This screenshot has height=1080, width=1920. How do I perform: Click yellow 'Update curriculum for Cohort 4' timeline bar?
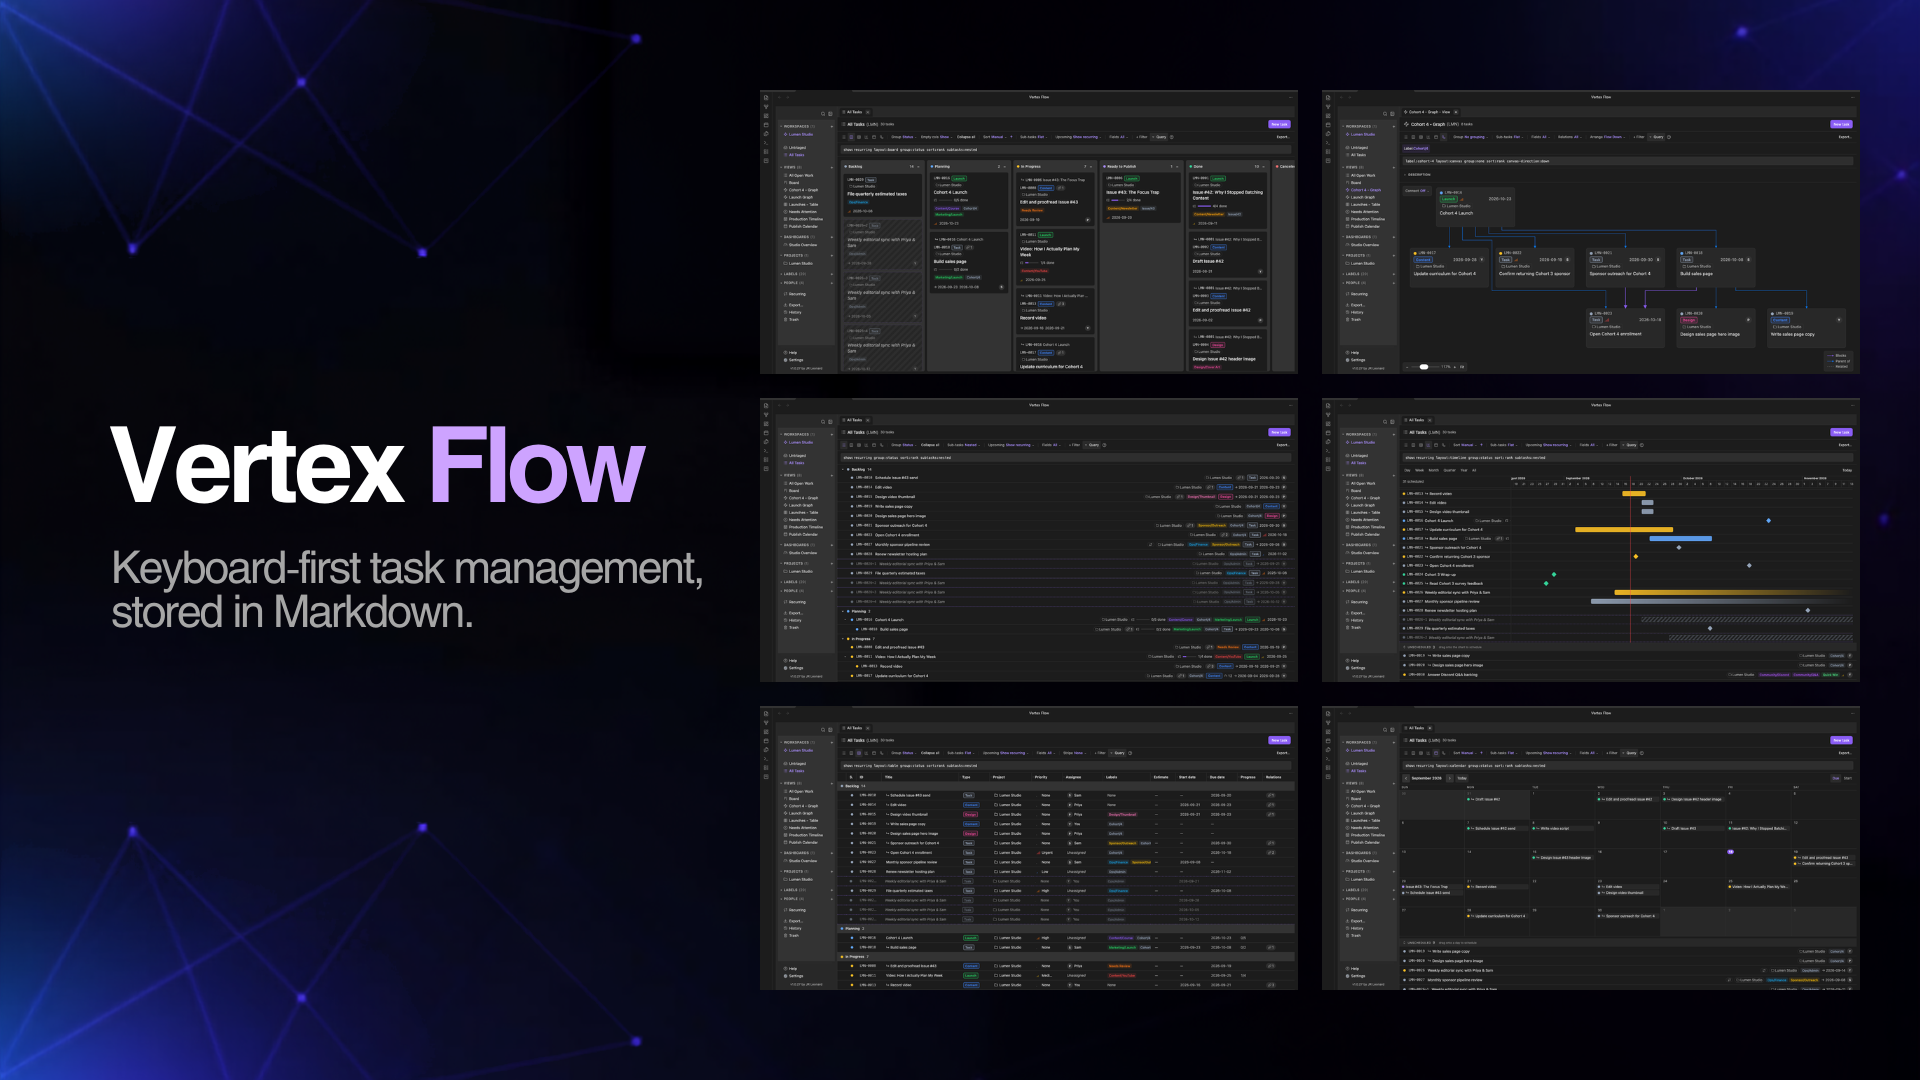[1624, 529]
